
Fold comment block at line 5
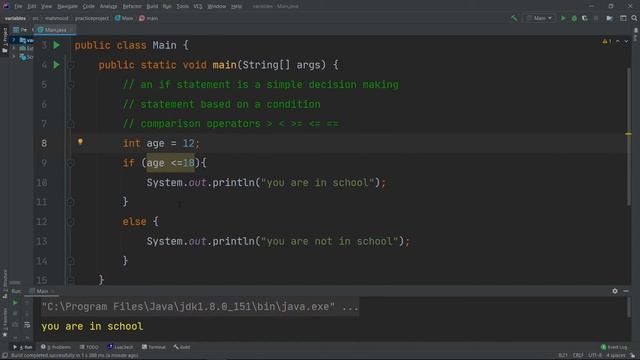click(70, 84)
